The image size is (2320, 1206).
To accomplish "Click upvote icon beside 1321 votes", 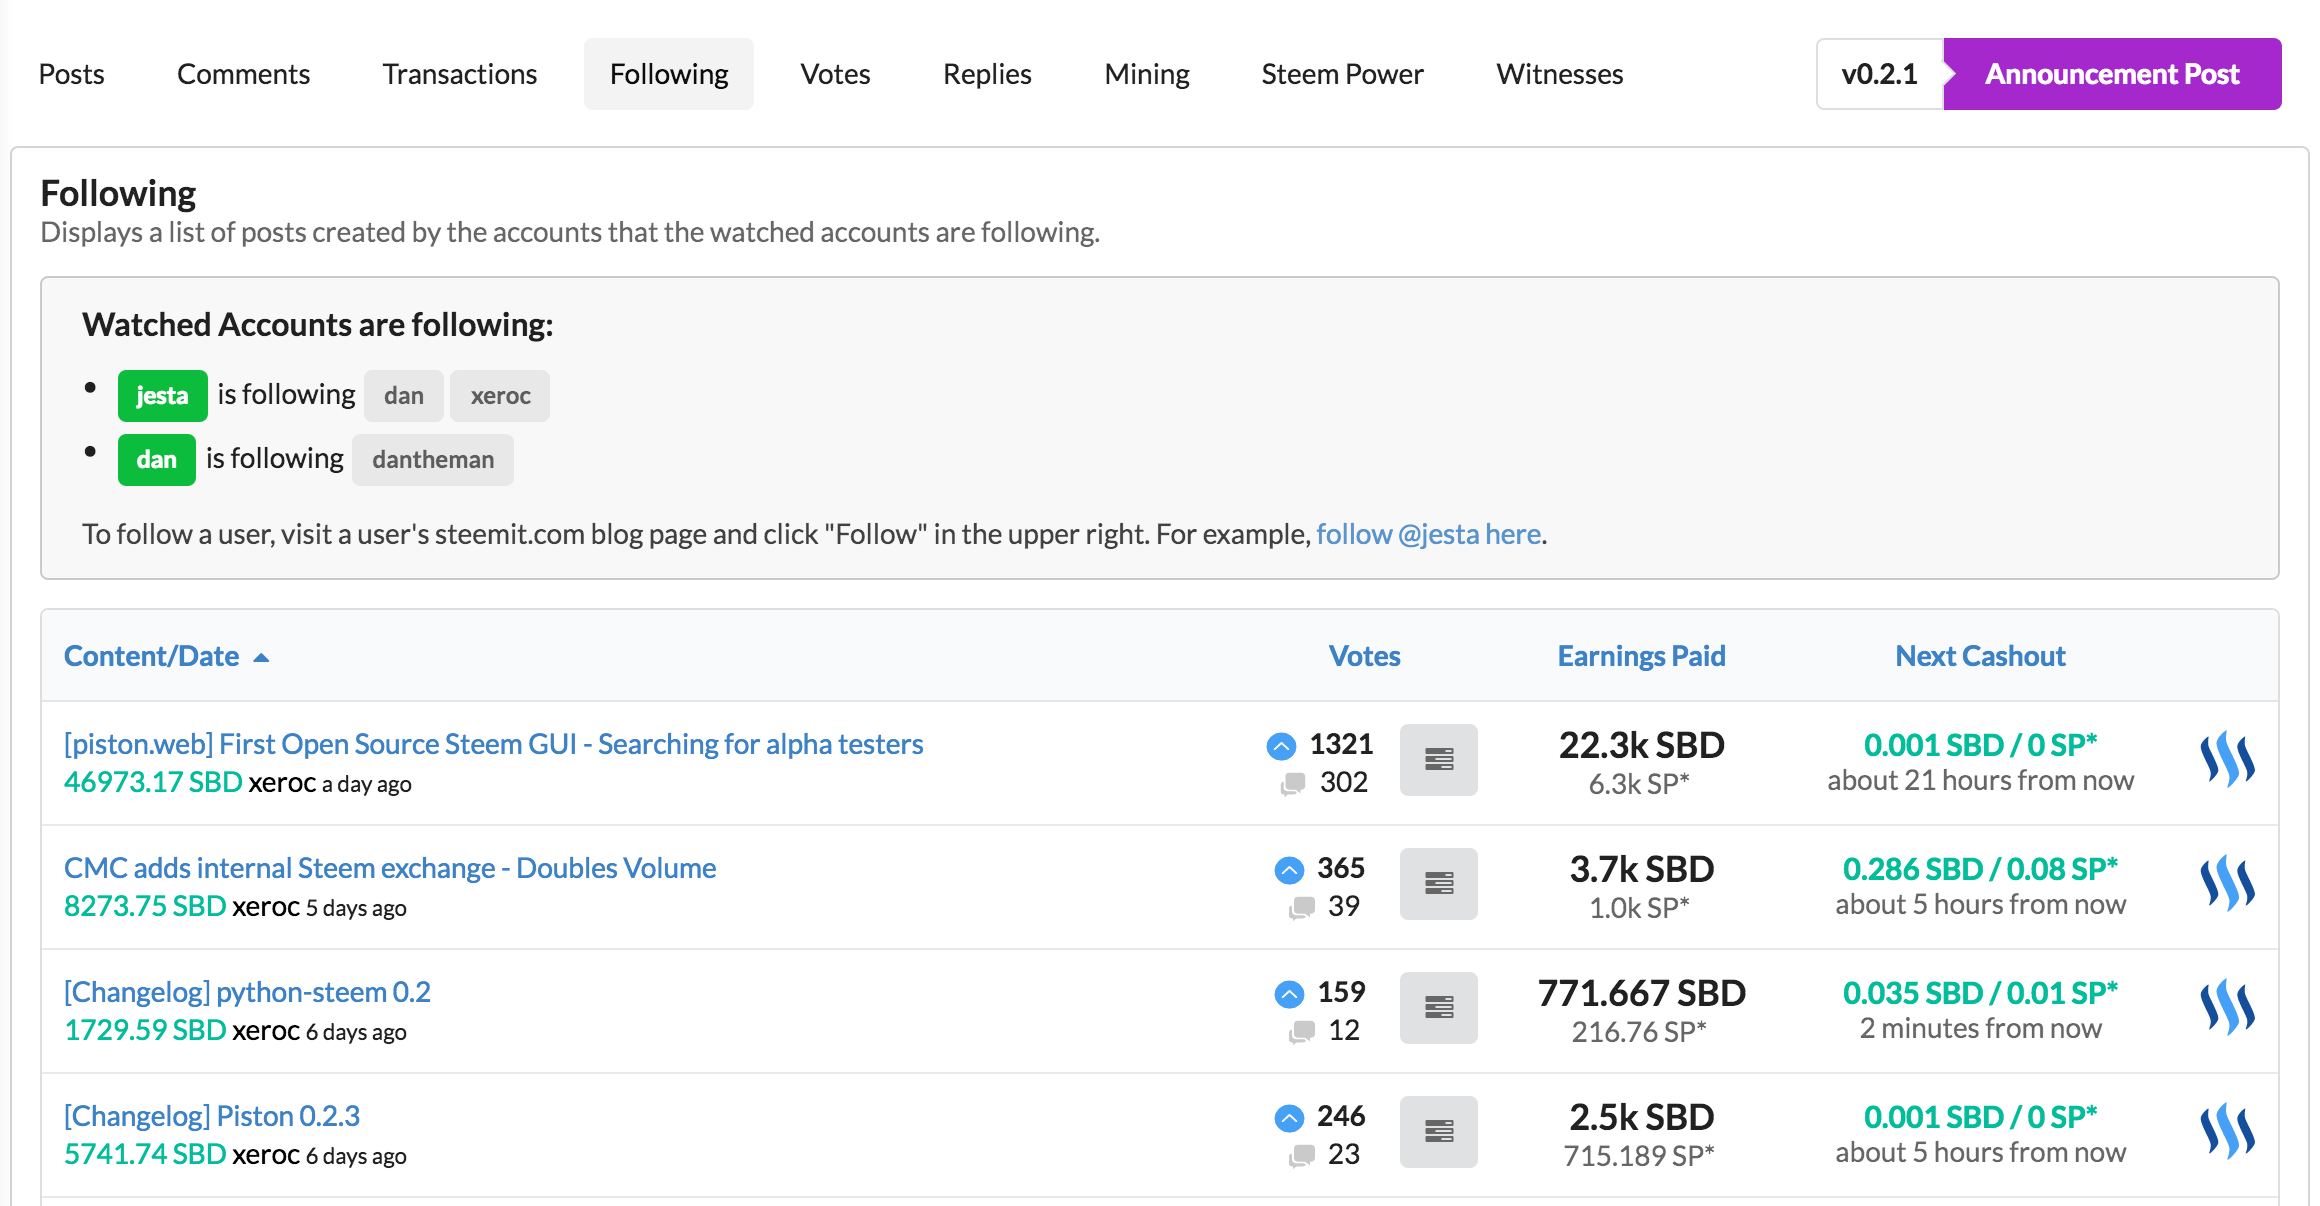I will point(1281,746).
